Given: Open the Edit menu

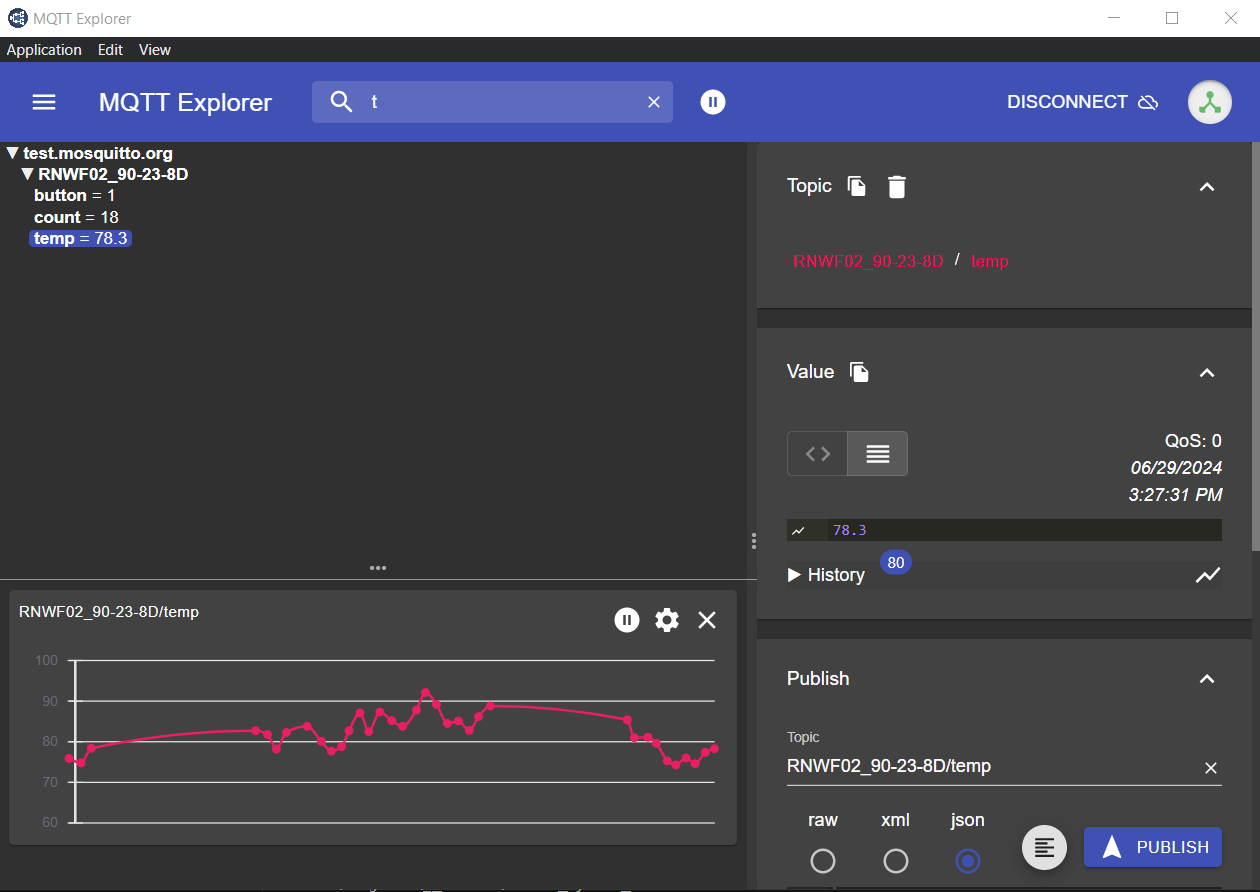Looking at the screenshot, I should (x=110, y=49).
